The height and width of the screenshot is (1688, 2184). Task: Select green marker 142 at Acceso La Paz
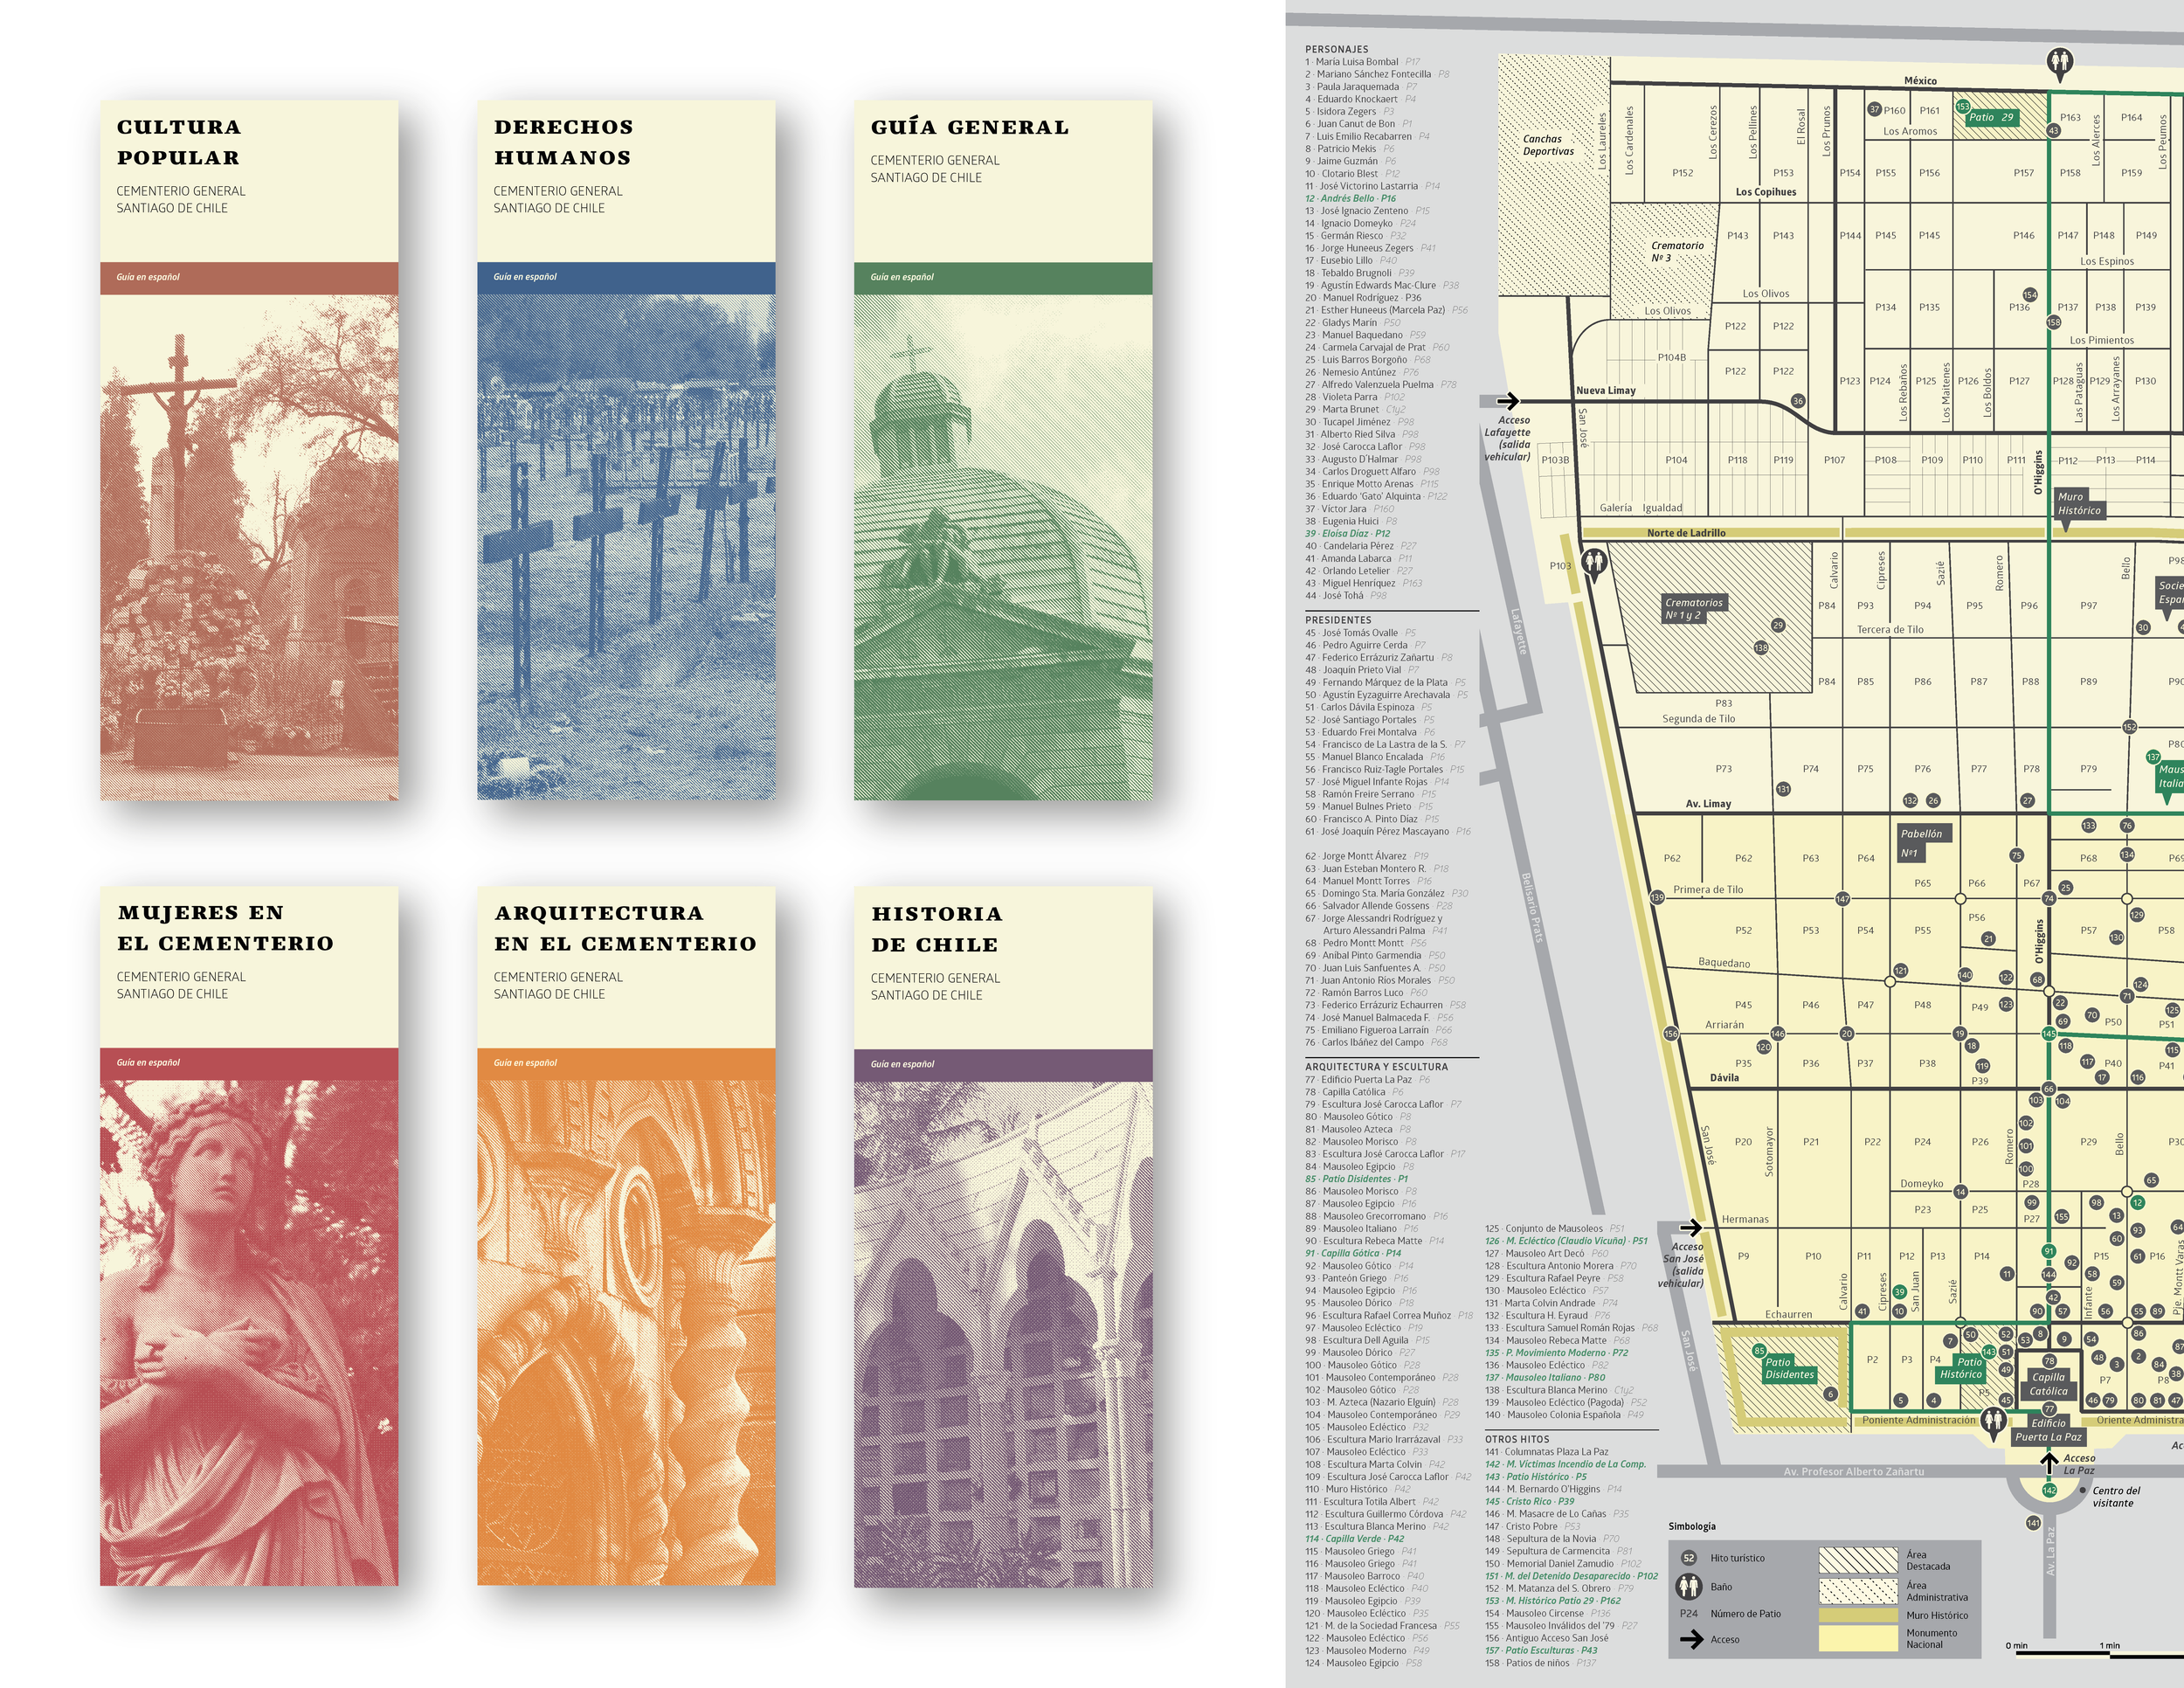(x=2049, y=1490)
